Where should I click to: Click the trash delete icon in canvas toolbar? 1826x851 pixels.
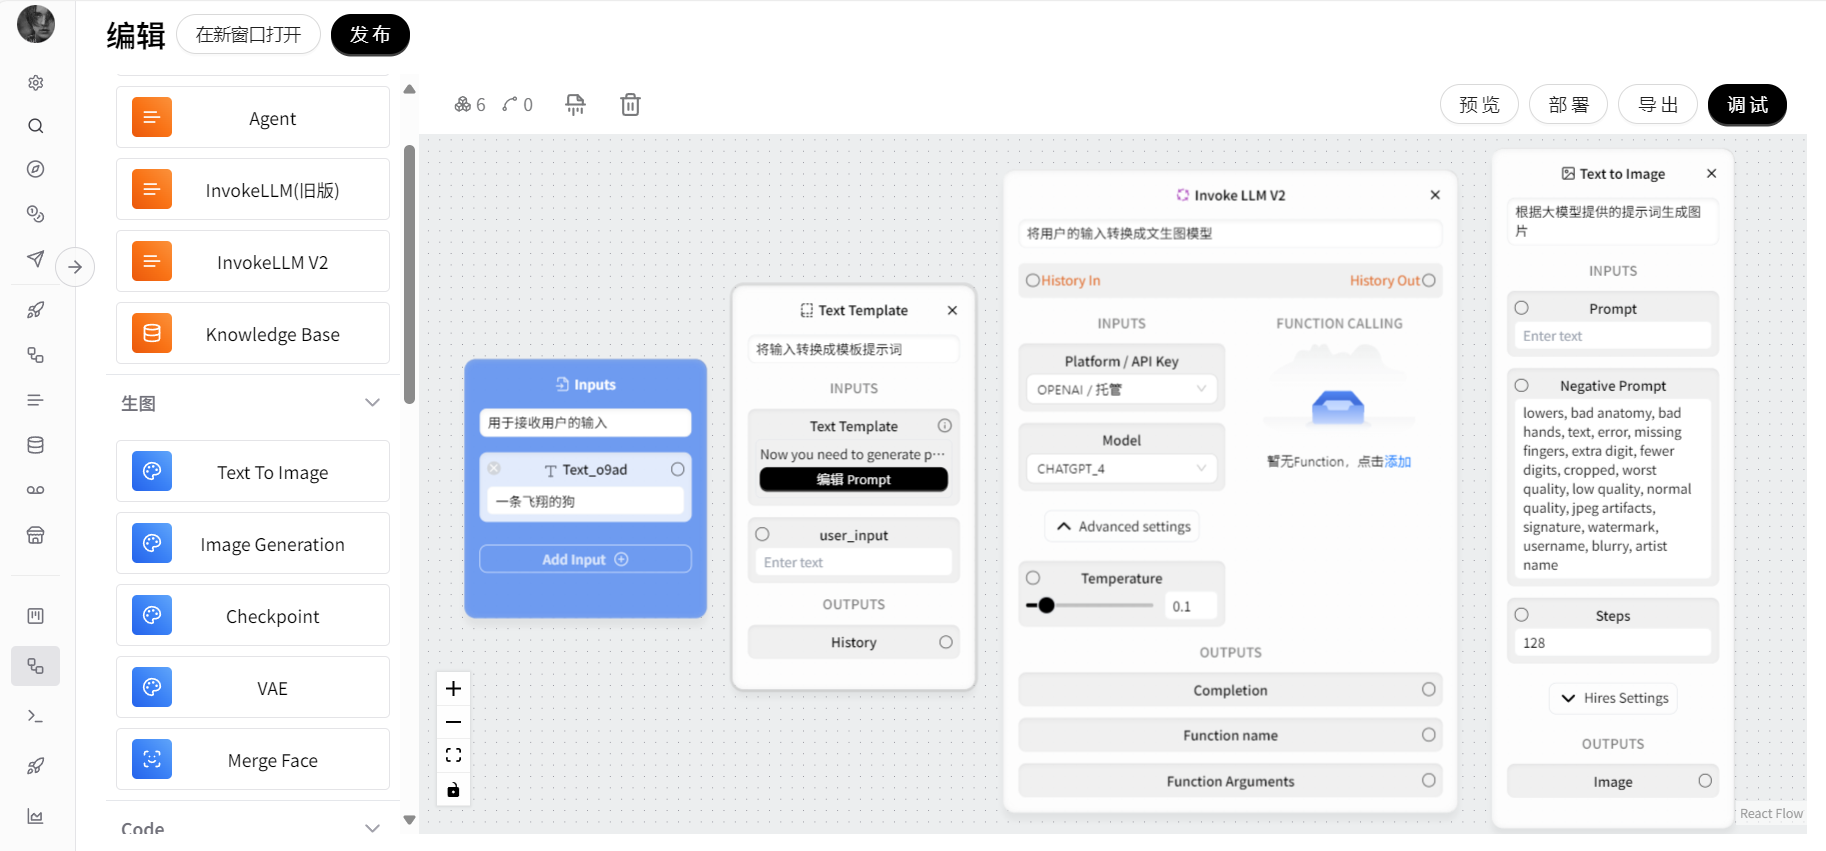[x=630, y=105]
